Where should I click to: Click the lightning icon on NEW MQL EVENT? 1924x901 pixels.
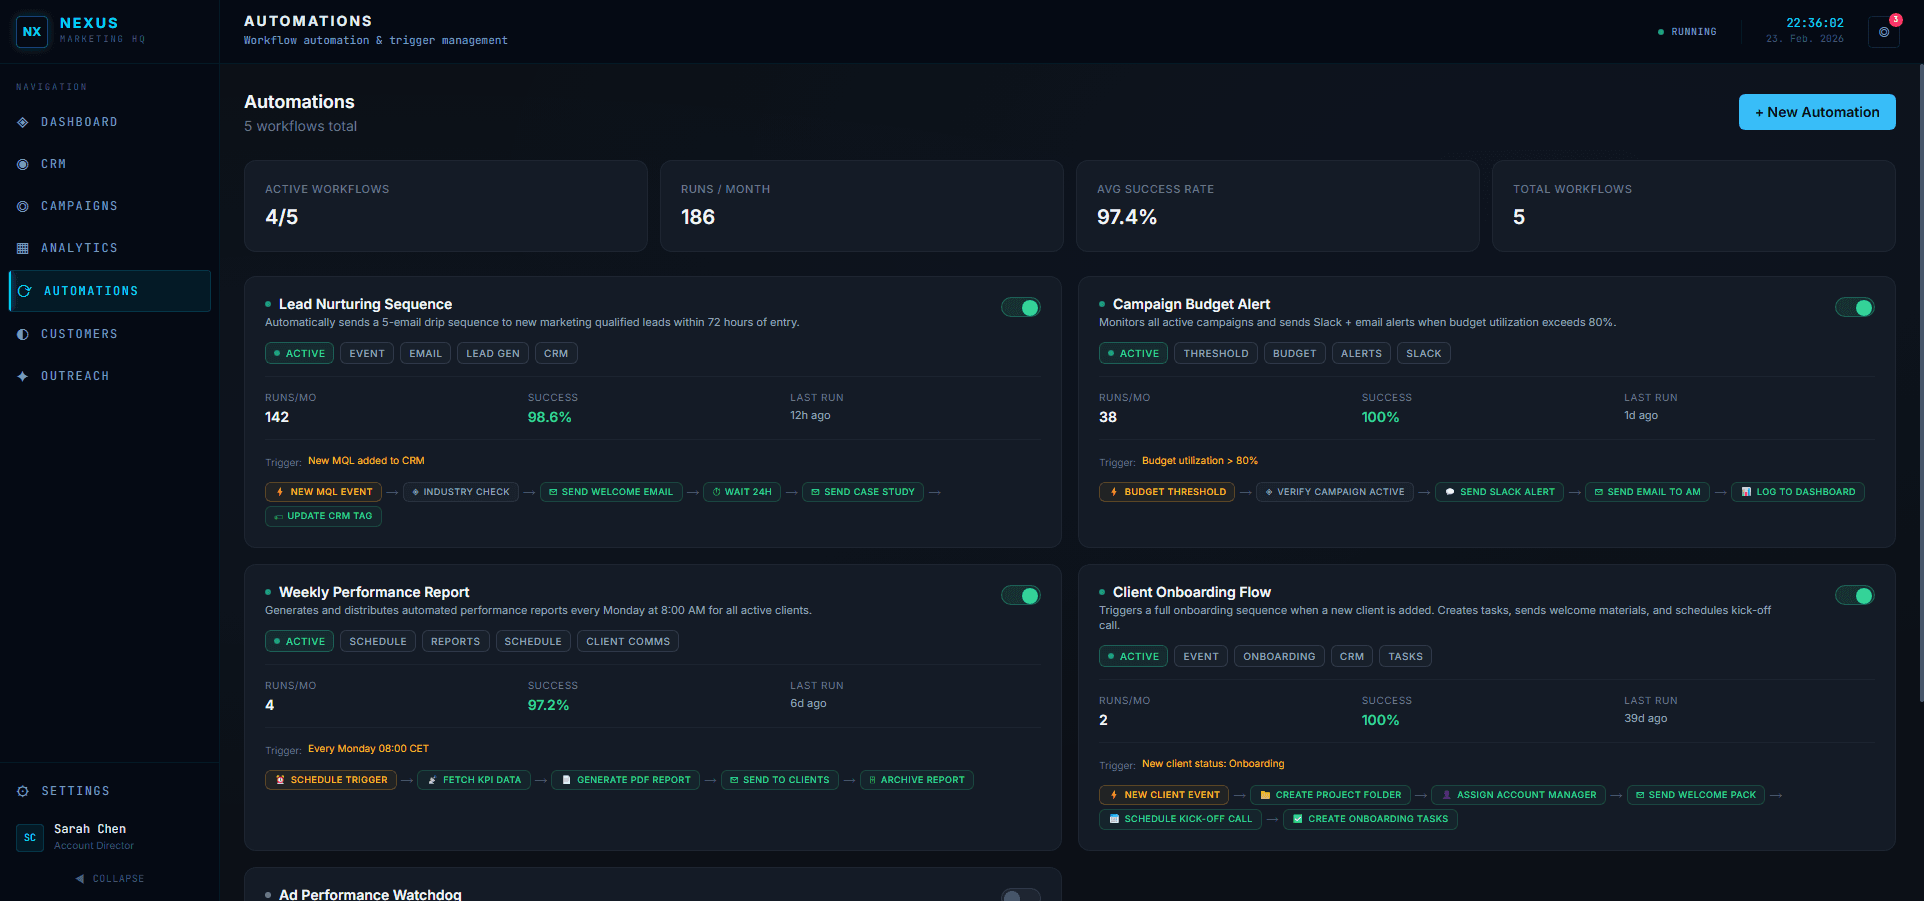(280, 491)
